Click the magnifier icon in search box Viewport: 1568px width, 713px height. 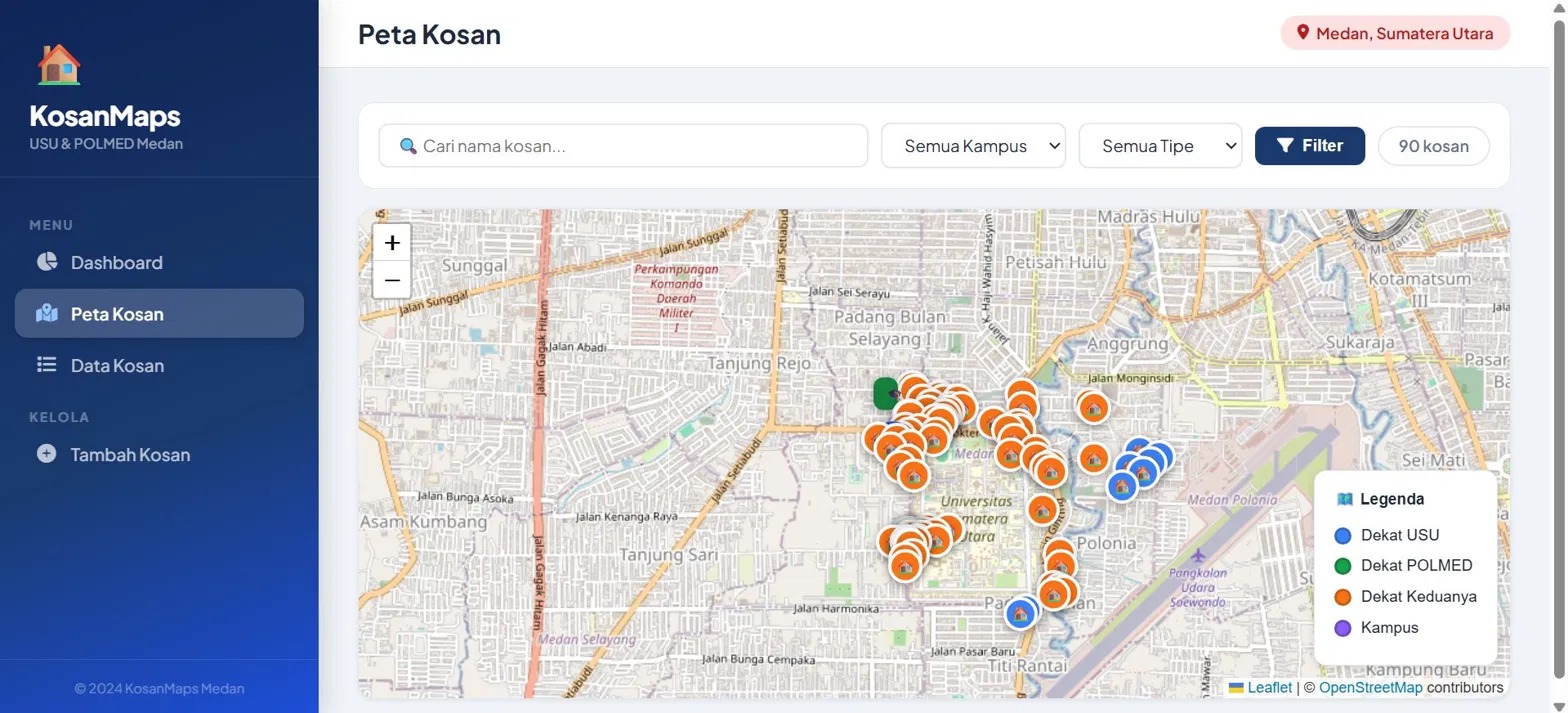click(x=408, y=146)
